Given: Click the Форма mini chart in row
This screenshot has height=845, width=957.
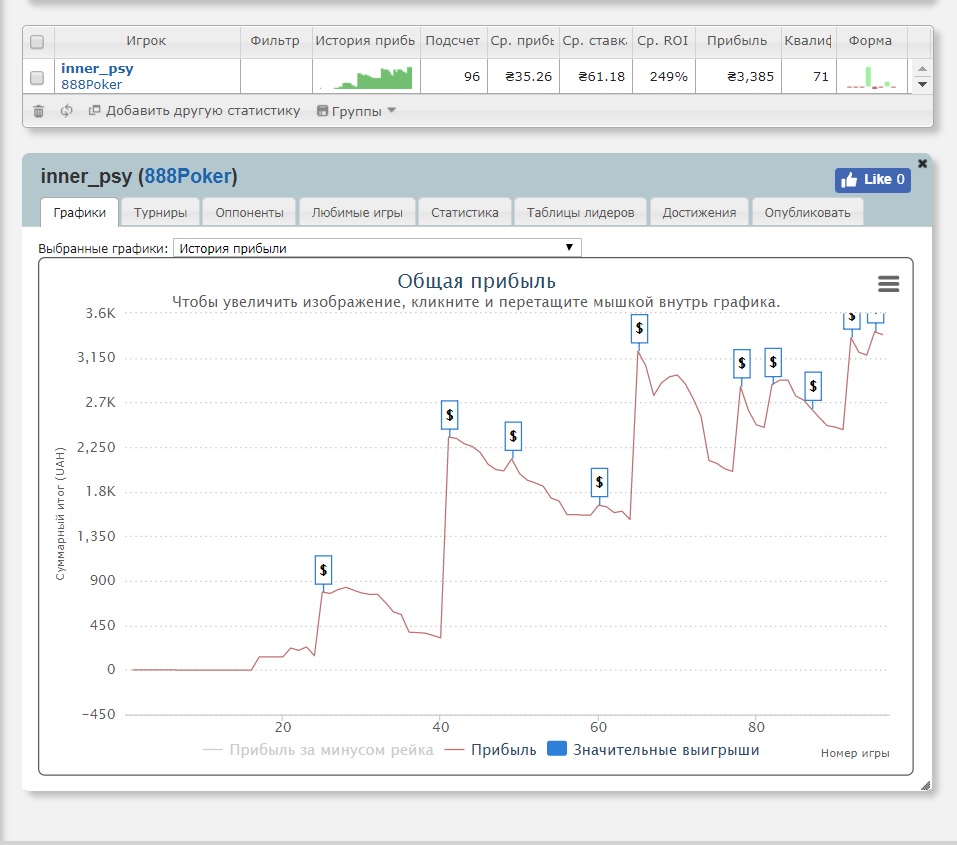Looking at the screenshot, I should tap(872, 78).
